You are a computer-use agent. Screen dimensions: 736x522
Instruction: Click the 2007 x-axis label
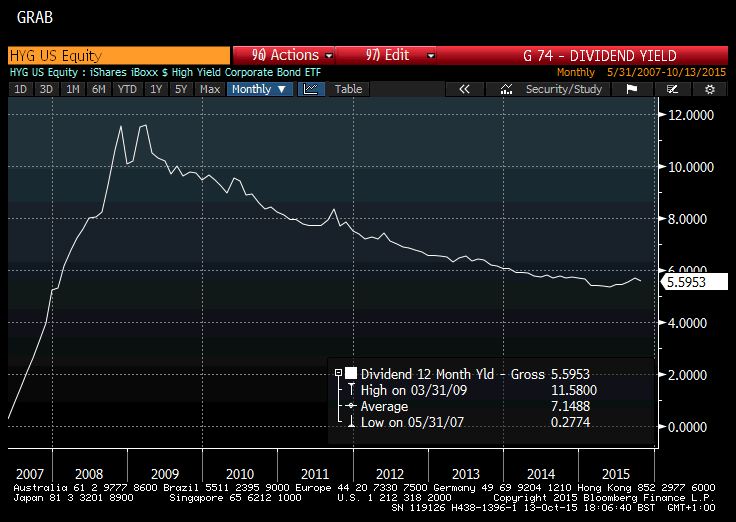click(30, 474)
